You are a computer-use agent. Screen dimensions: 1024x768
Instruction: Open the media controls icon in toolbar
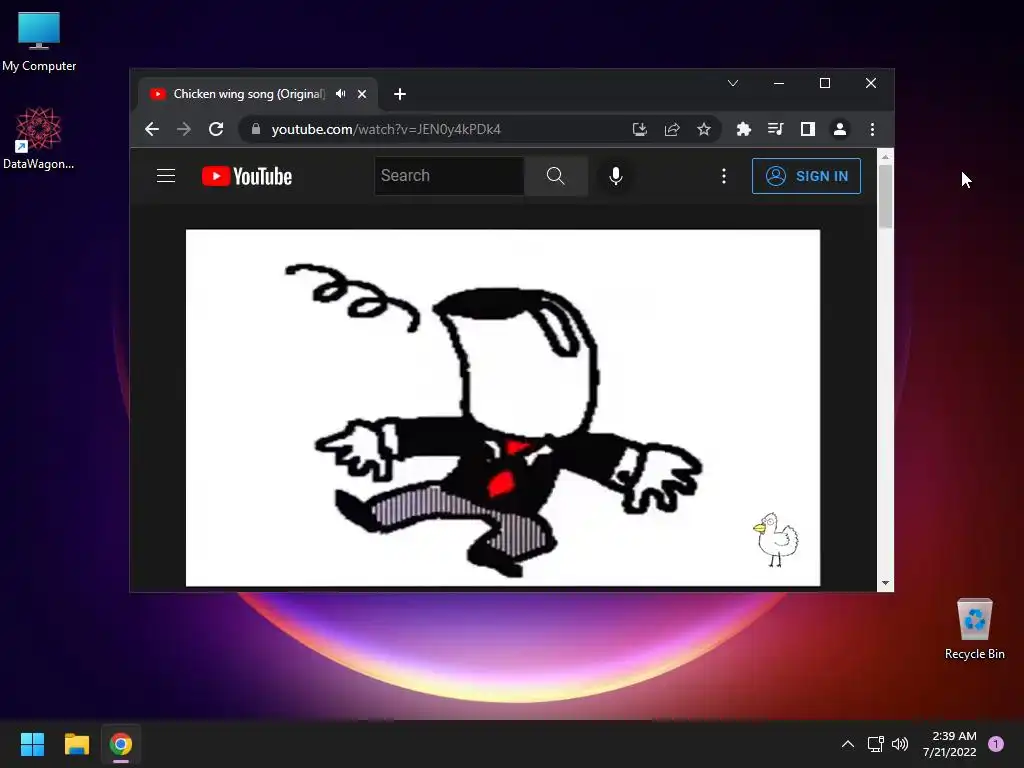pos(776,129)
